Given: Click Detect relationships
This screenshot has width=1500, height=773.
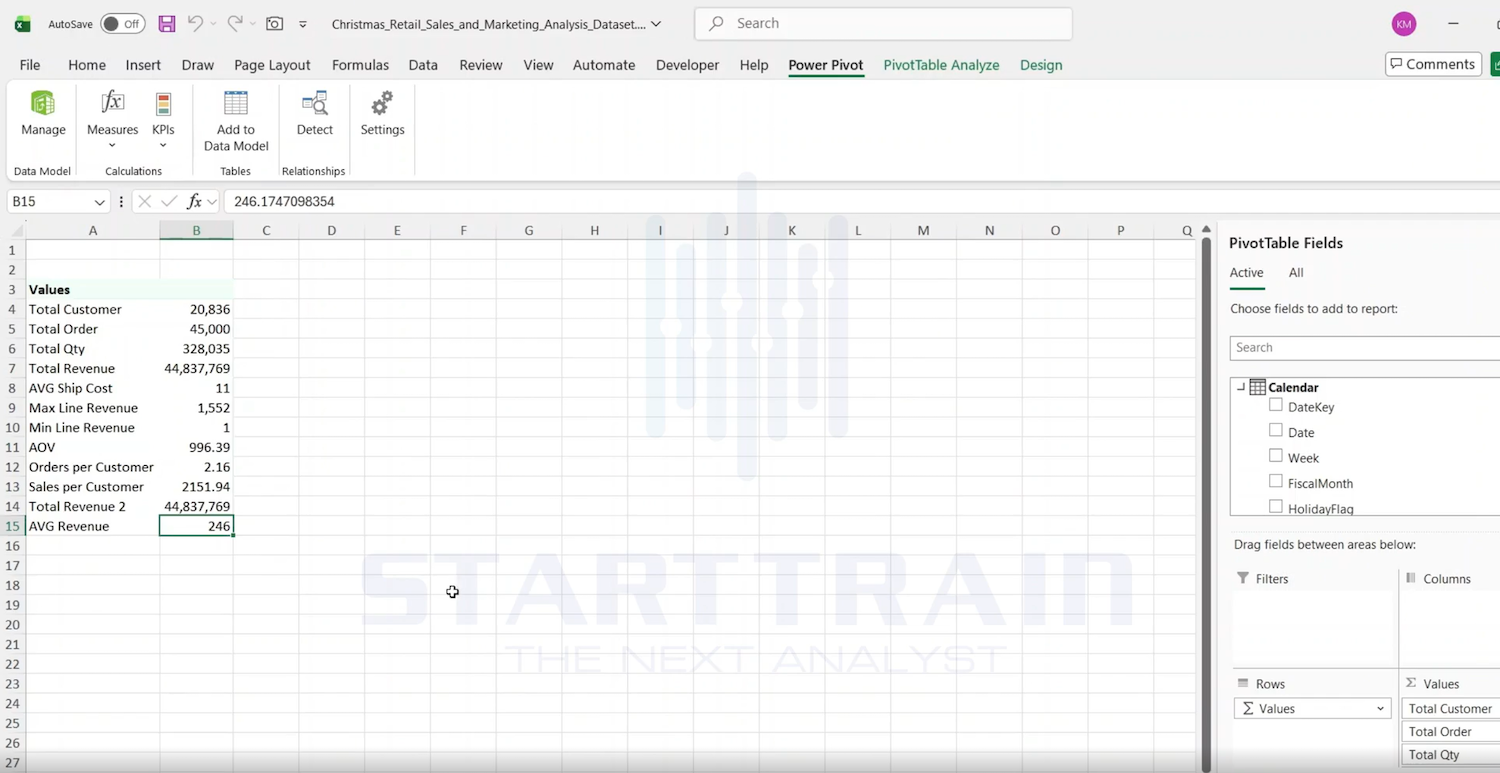Looking at the screenshot, I should point(314,113).
